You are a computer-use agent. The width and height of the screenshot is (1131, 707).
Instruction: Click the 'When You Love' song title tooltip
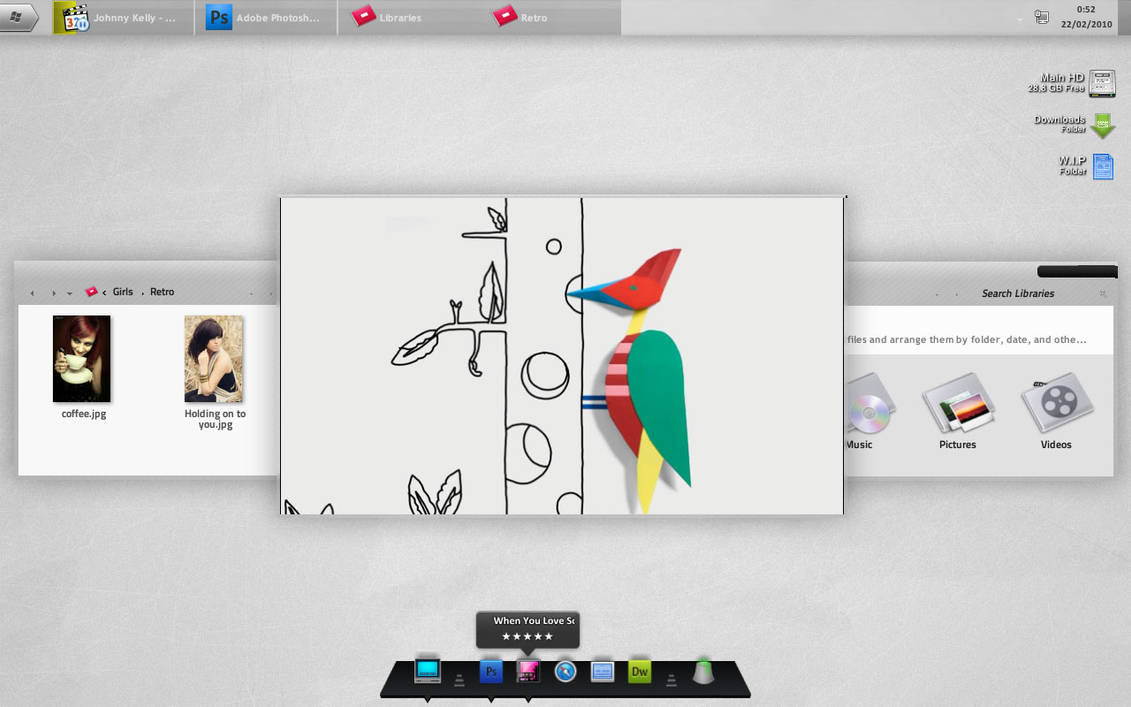click(x=534, y=620)
